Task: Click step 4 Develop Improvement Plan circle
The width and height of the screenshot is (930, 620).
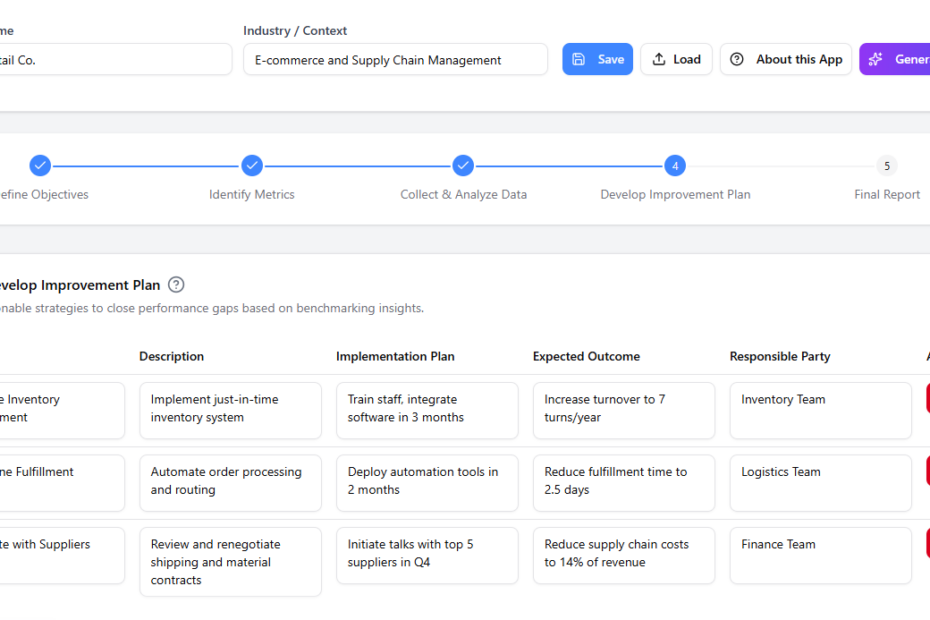Action: (675, 165)
